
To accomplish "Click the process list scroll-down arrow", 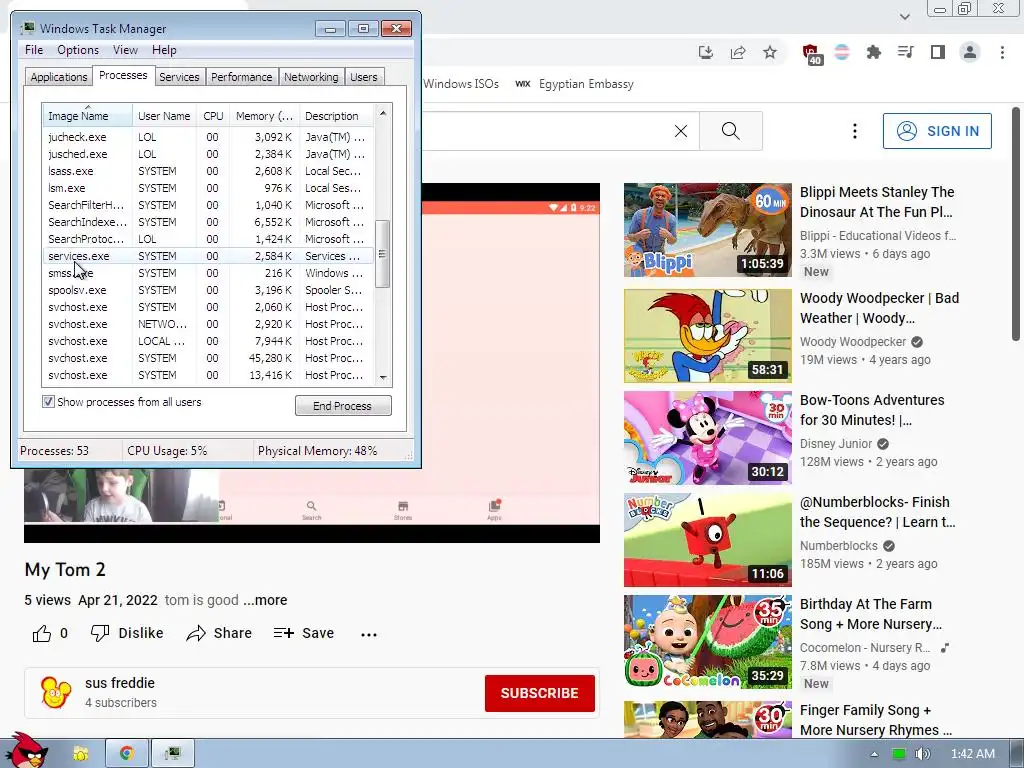I will [x=383, y=377].
